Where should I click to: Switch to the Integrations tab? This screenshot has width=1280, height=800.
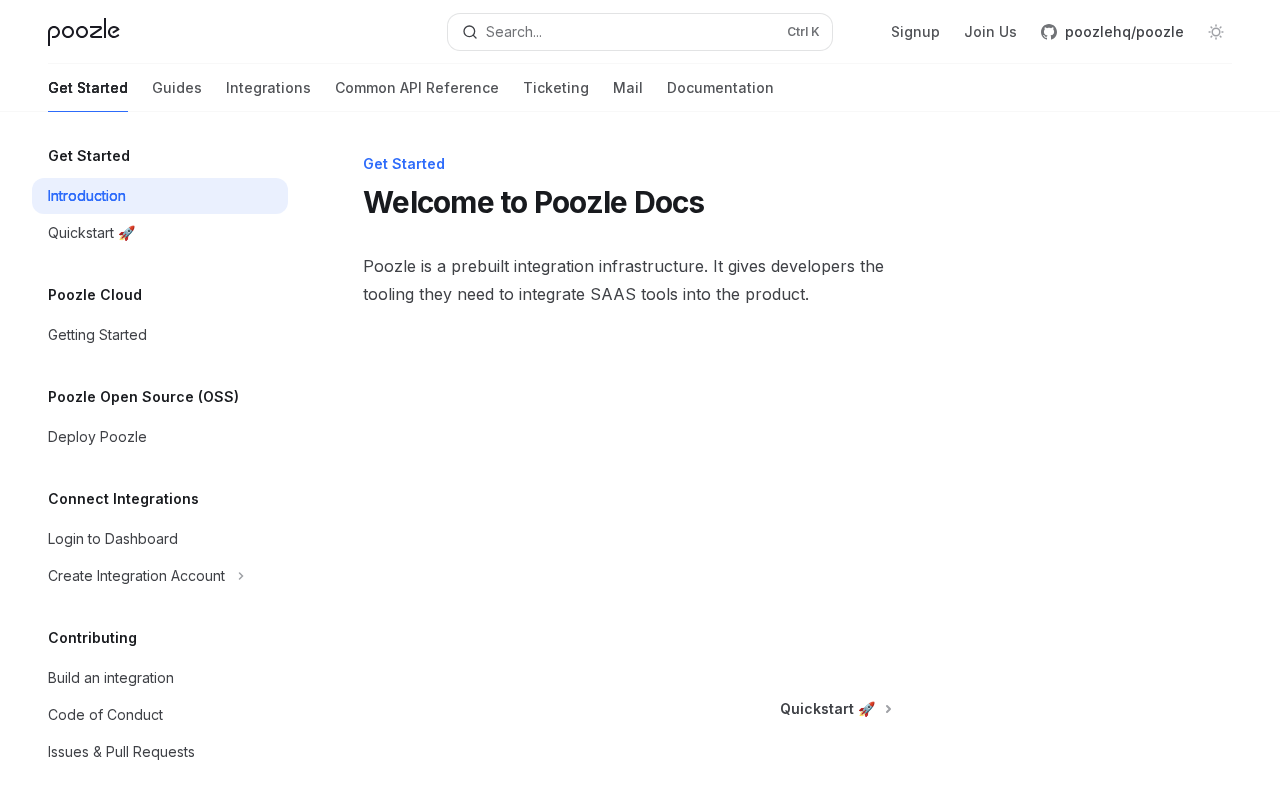(x=268, y=88)
